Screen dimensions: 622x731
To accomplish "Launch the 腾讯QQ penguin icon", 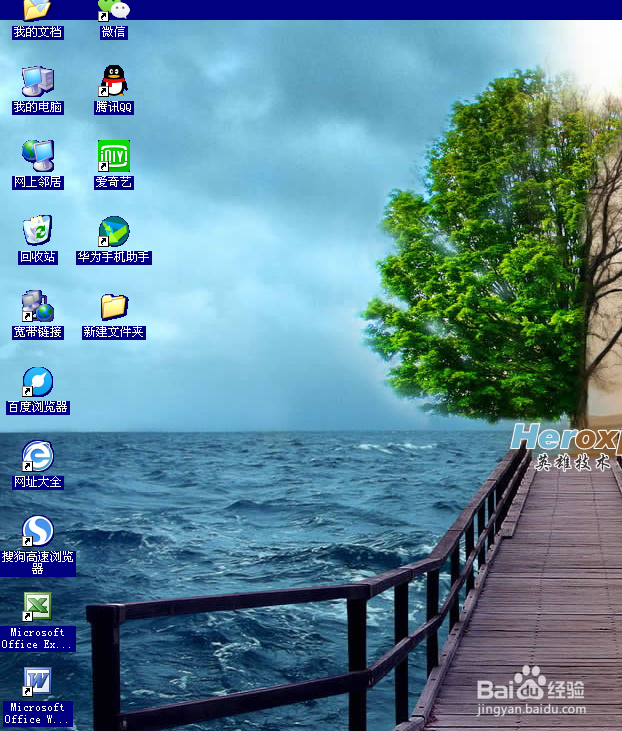I will 113,81.
